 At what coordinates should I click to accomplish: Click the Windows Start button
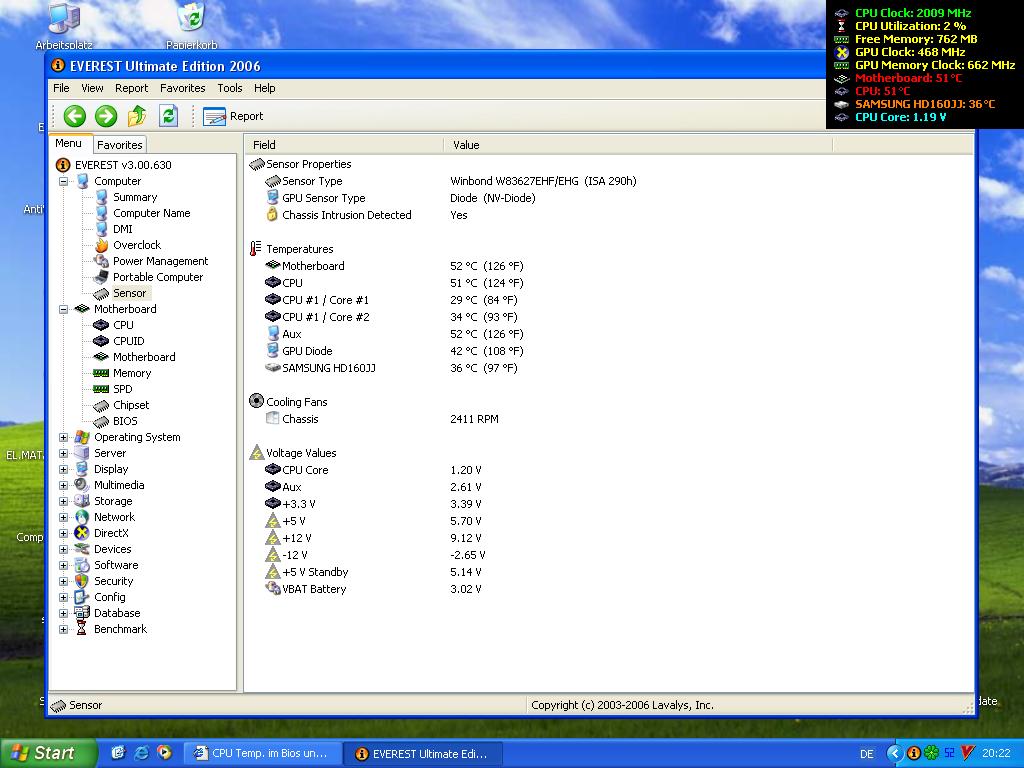(x=48, y=753)
